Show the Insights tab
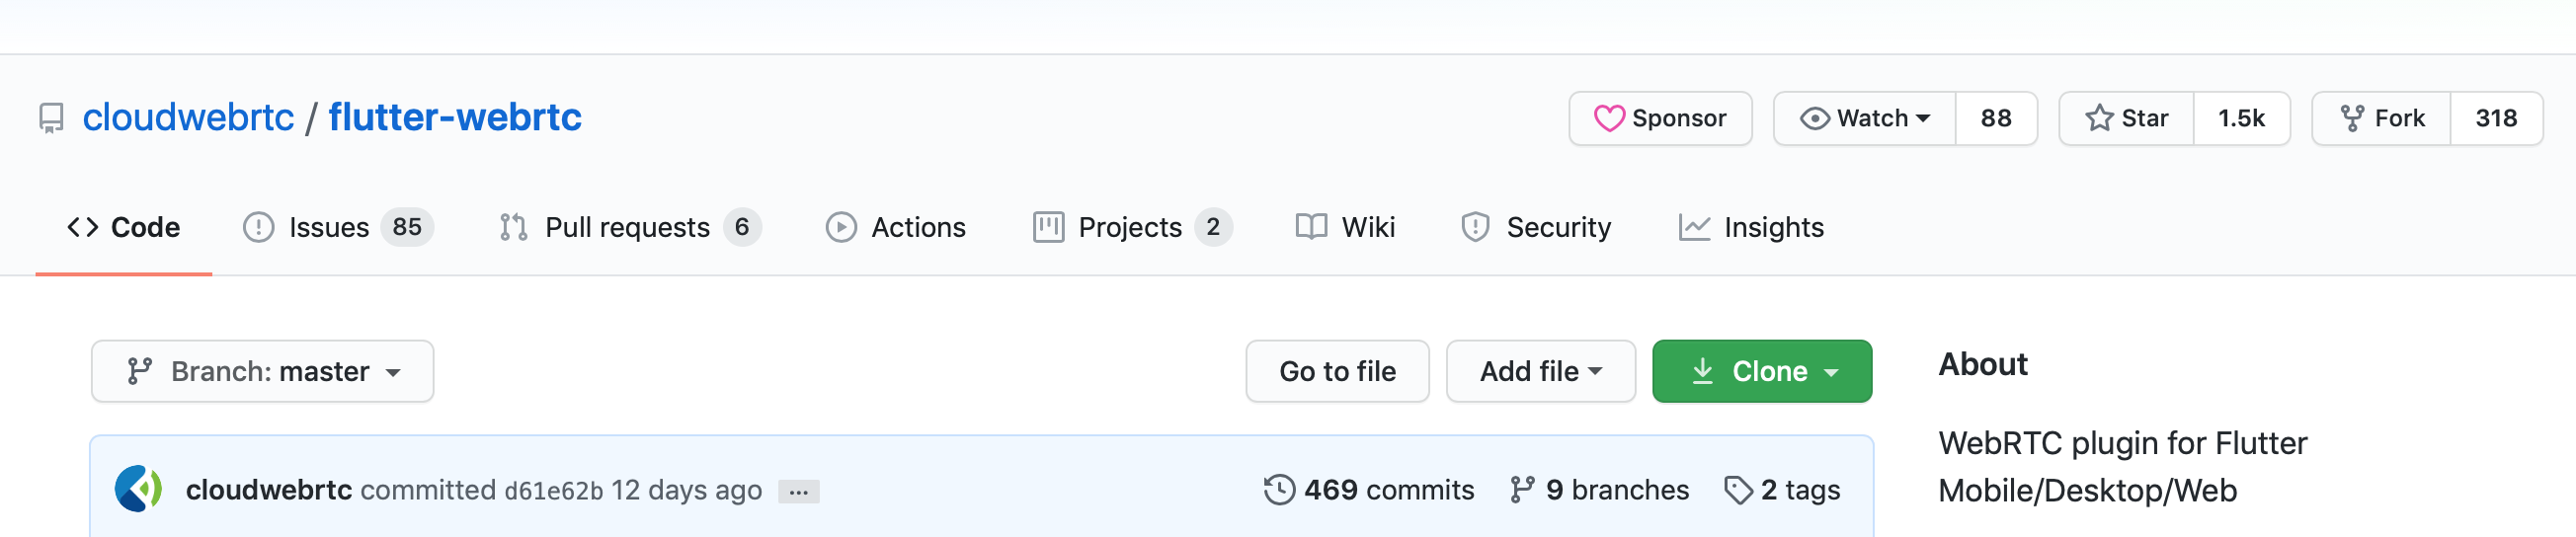 point(1751,227)
